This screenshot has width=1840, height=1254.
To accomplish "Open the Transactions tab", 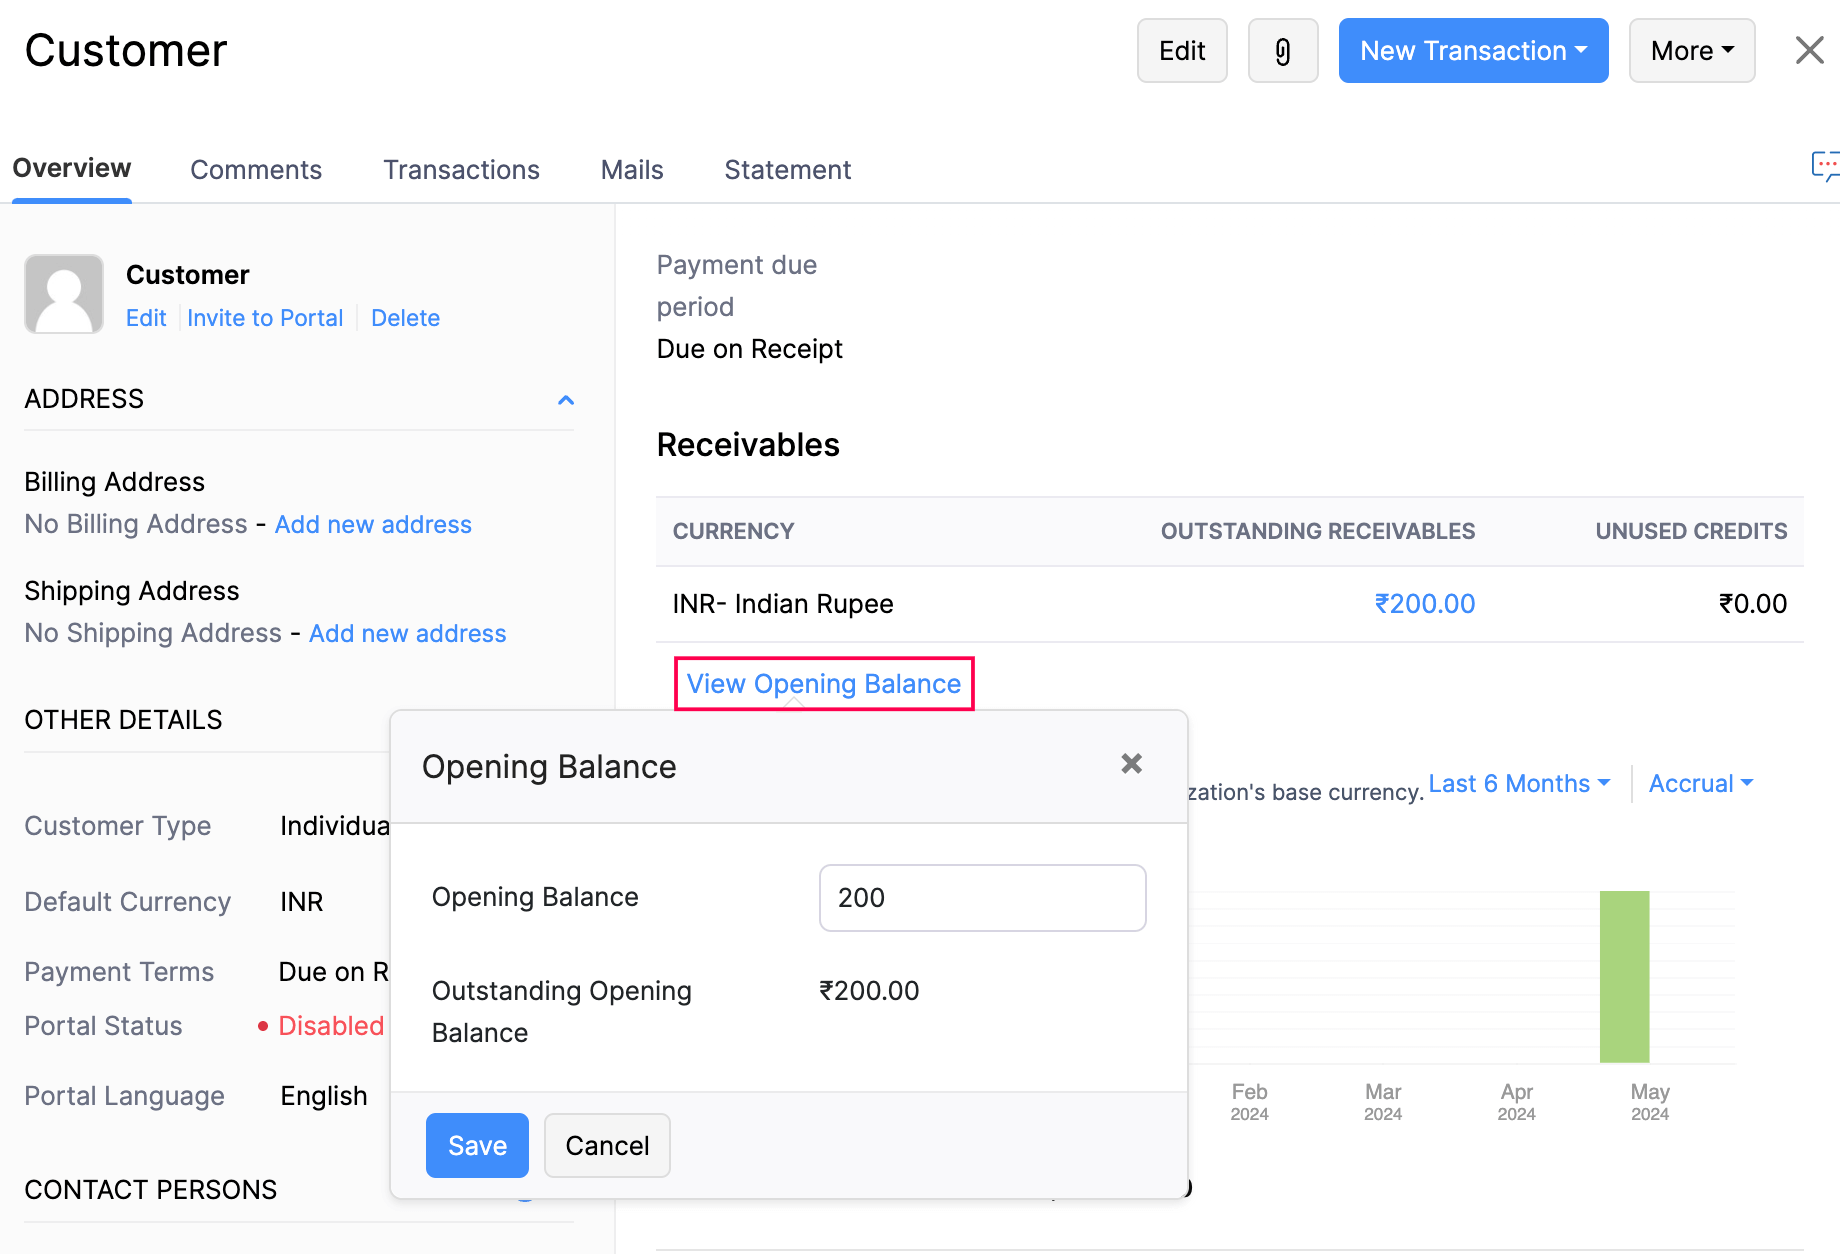I will (461, 170).
